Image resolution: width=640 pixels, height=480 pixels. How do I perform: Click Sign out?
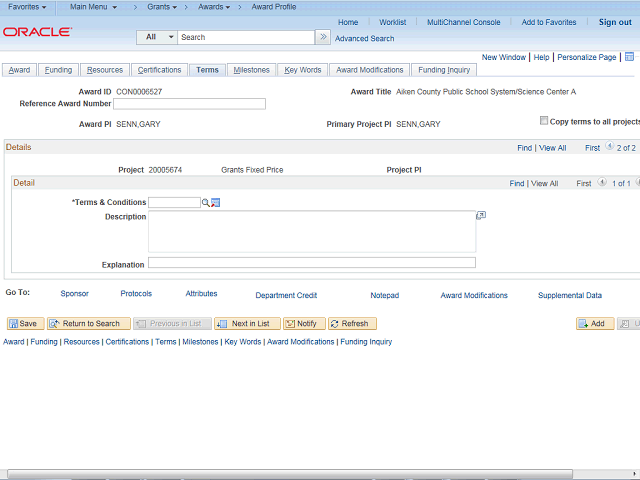coord(615,22)
